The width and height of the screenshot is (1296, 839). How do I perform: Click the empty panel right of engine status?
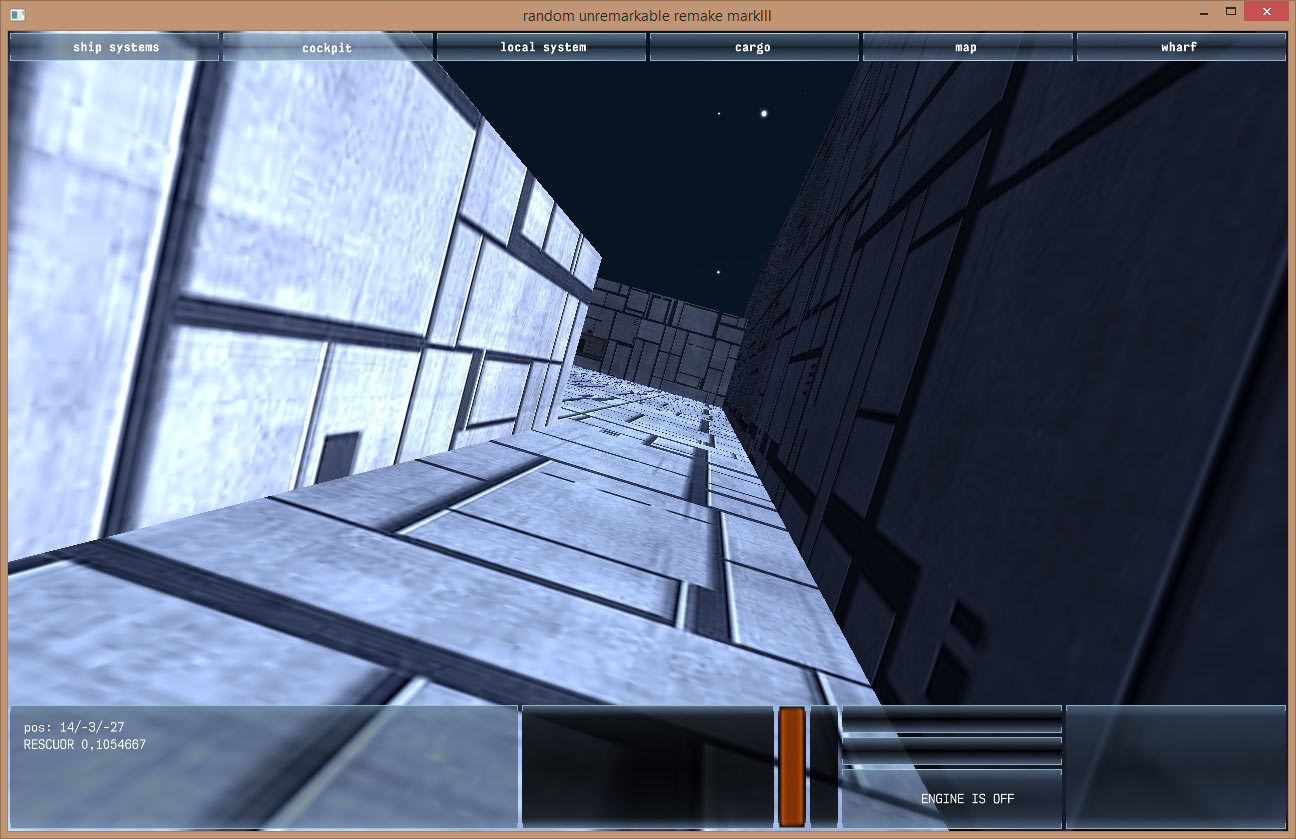1176,766
